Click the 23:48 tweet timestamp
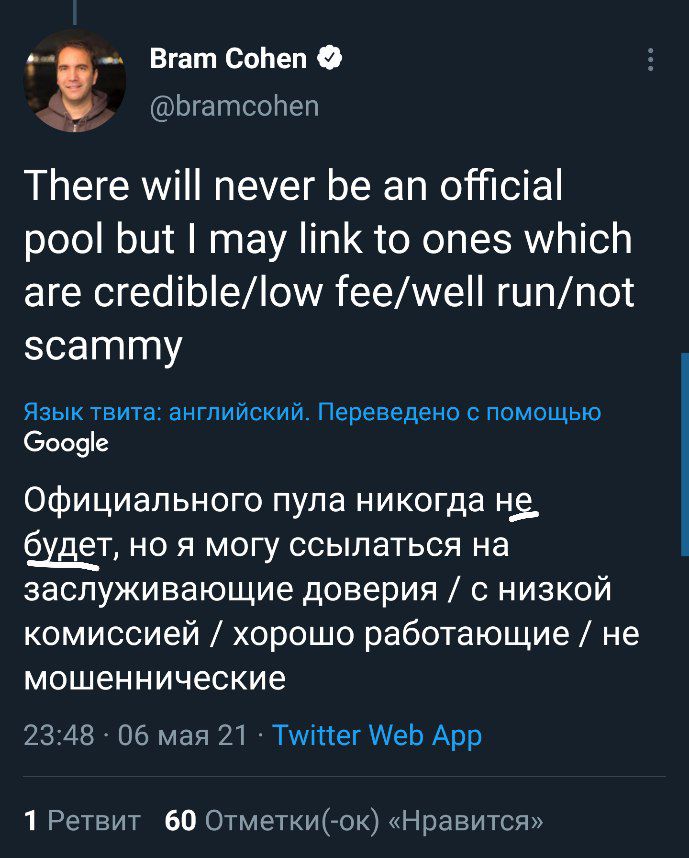 [x=58, y=736]
